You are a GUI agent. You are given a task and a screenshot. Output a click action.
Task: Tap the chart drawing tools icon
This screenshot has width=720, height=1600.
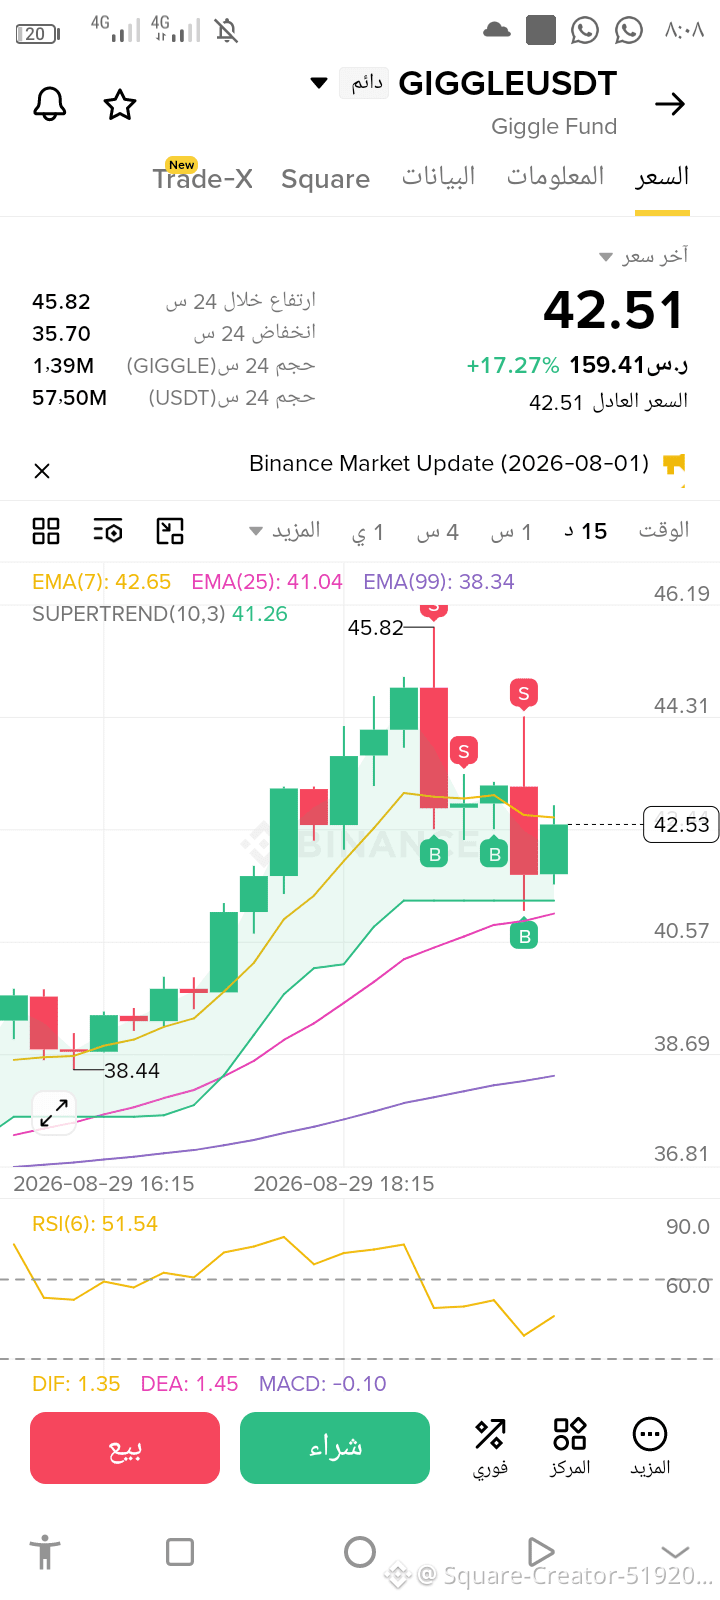coord(170,531)
